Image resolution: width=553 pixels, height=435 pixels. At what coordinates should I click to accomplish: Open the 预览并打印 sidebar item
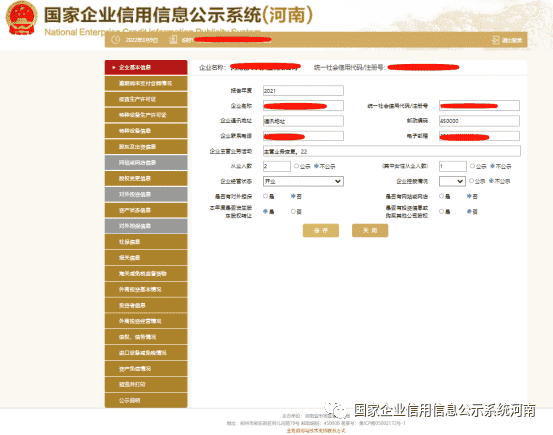tap(146, 385)
